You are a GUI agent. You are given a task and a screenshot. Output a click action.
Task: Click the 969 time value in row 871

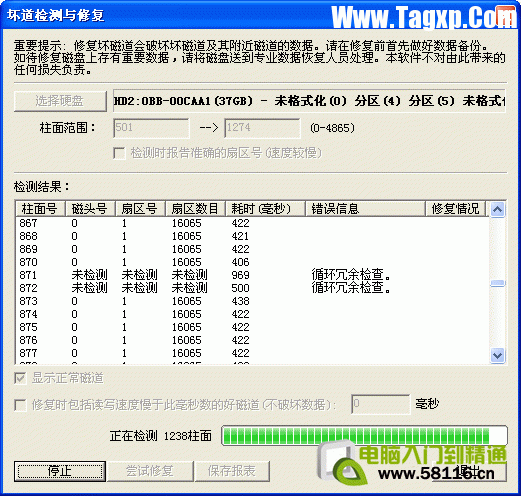[x=240, y=275]
